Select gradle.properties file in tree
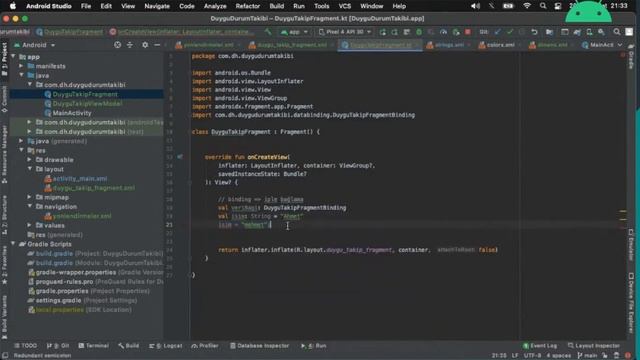This screenshot has width=640, height=360. click(62, 291)
